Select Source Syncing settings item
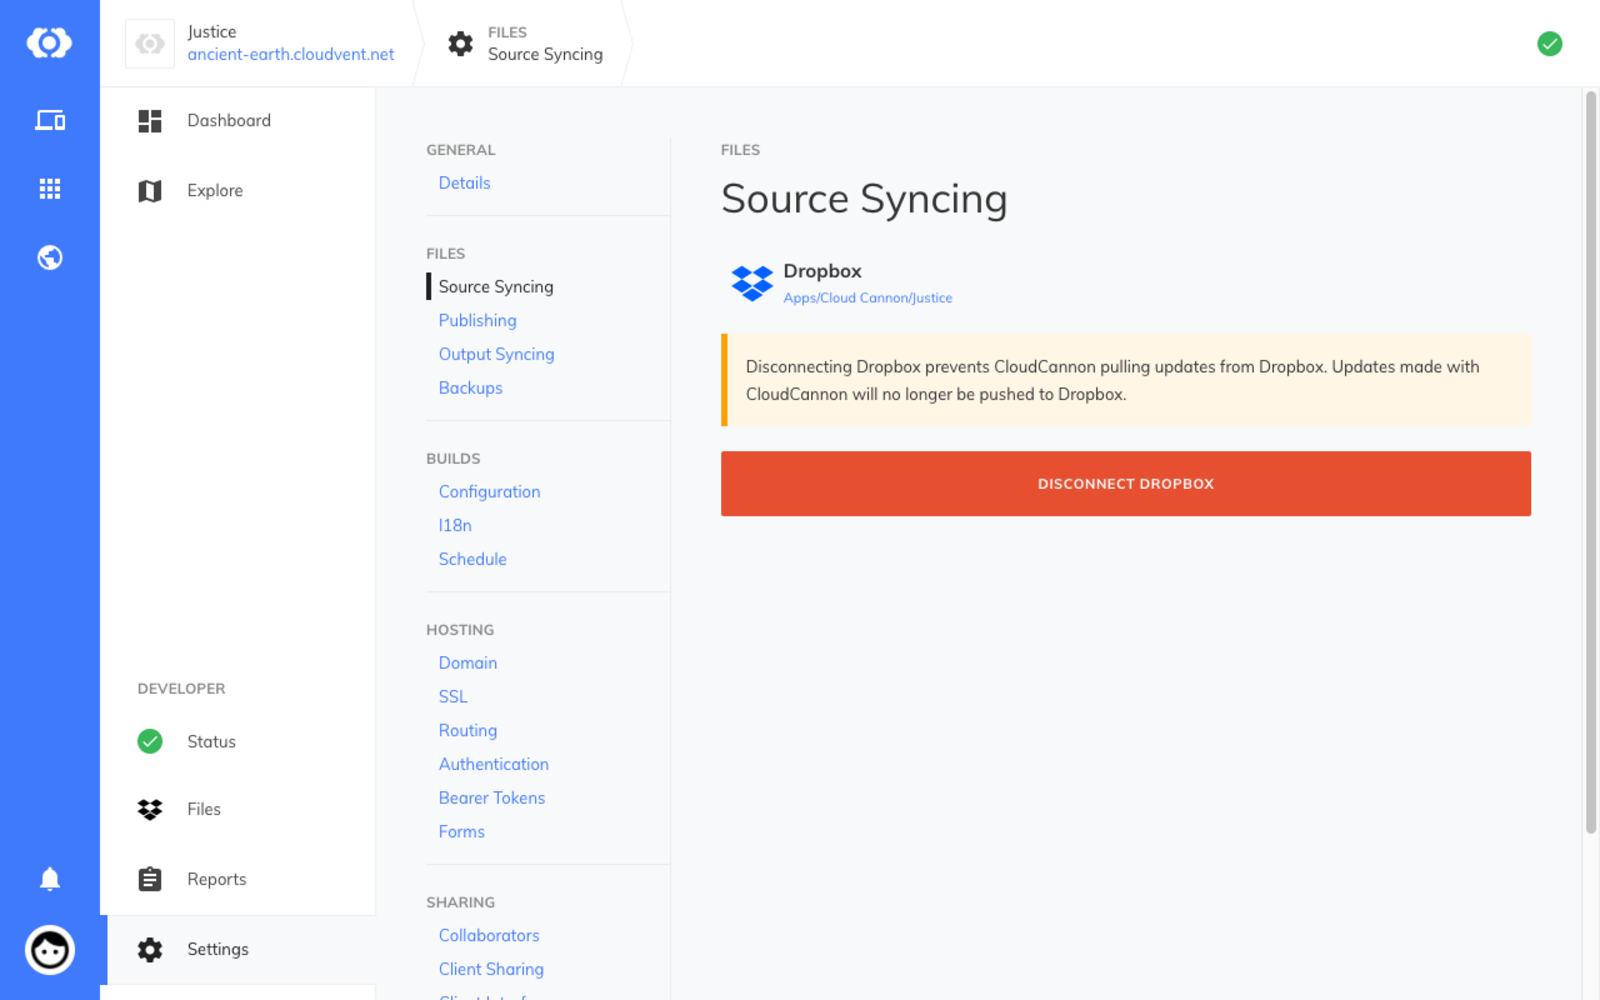Screen dimensions: 1600x1000 [496, 287]
